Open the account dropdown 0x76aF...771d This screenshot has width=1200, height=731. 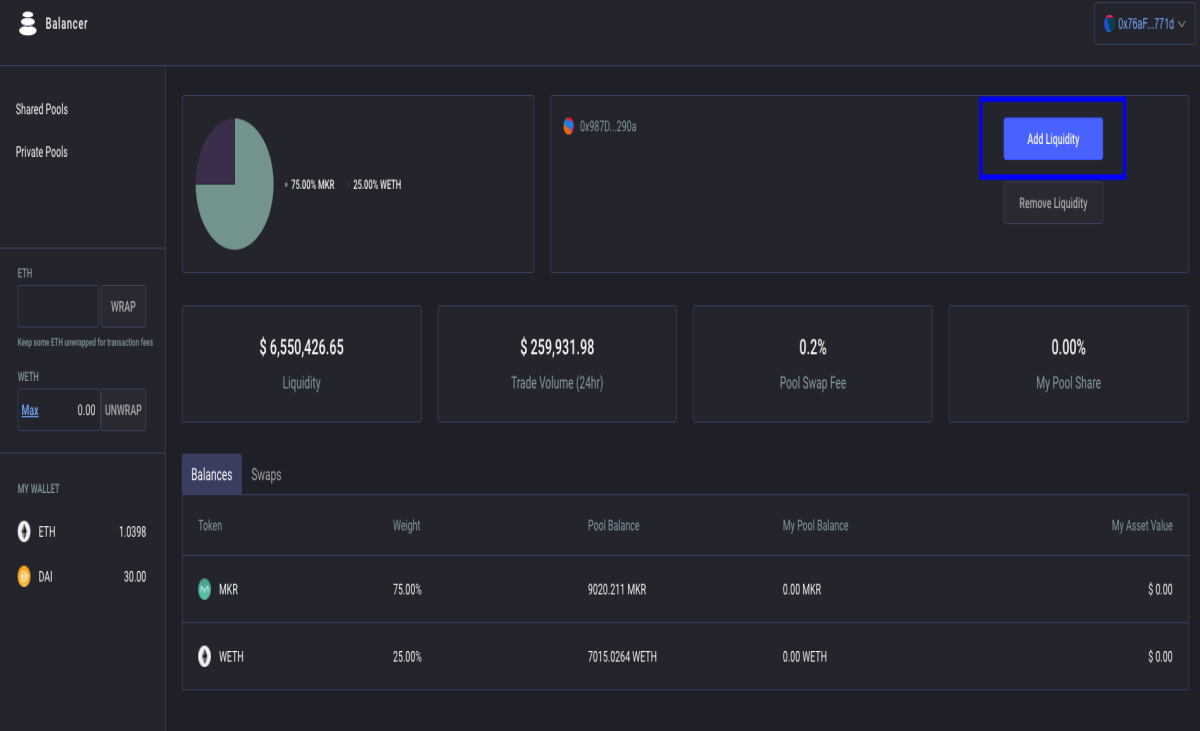coord(1144,23)
